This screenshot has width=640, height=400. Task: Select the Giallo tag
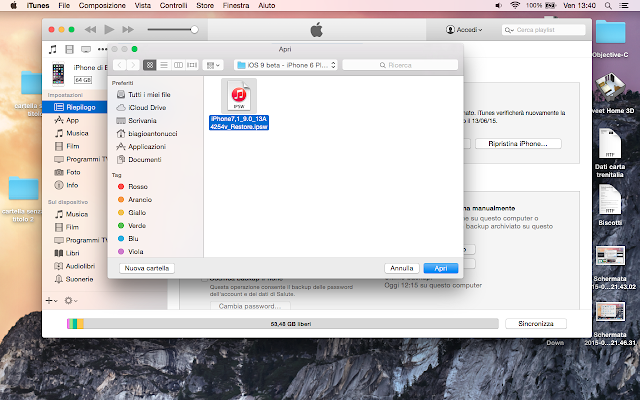tap(132, 213)
